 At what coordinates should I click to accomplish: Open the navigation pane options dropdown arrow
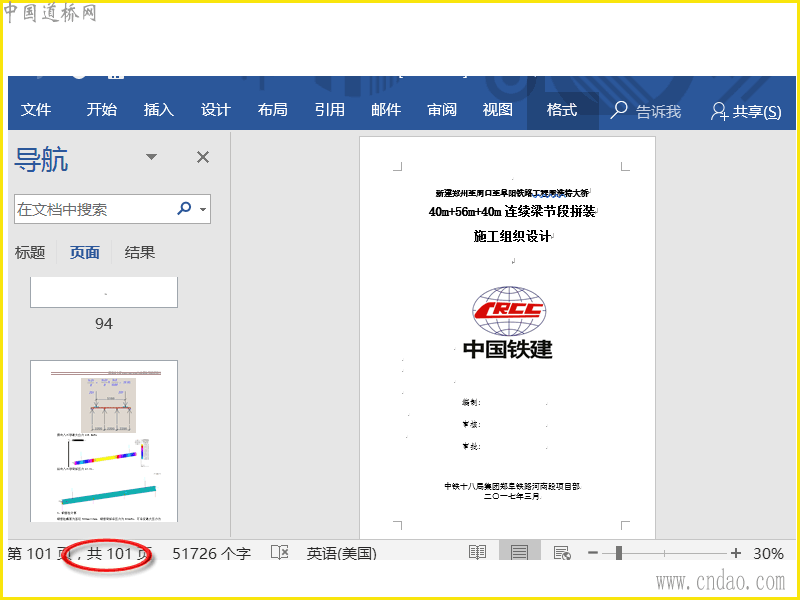click(x=152, y=157)
